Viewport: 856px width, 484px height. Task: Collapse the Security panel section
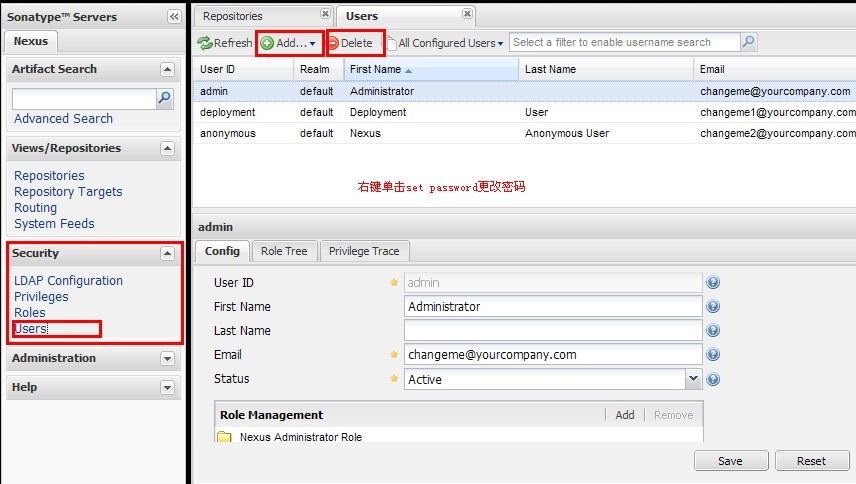tap(167, 254)
